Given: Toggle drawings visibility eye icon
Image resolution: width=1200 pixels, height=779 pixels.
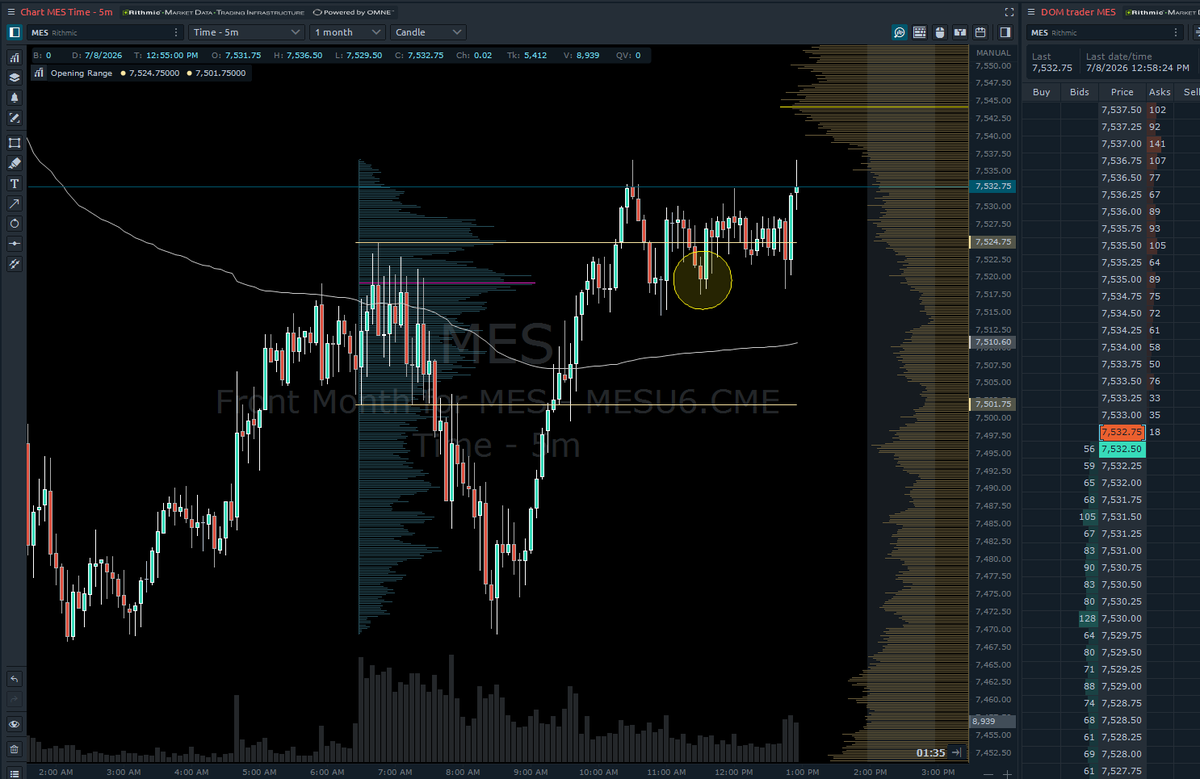Looking at the screenshot, I should (14, 724).
